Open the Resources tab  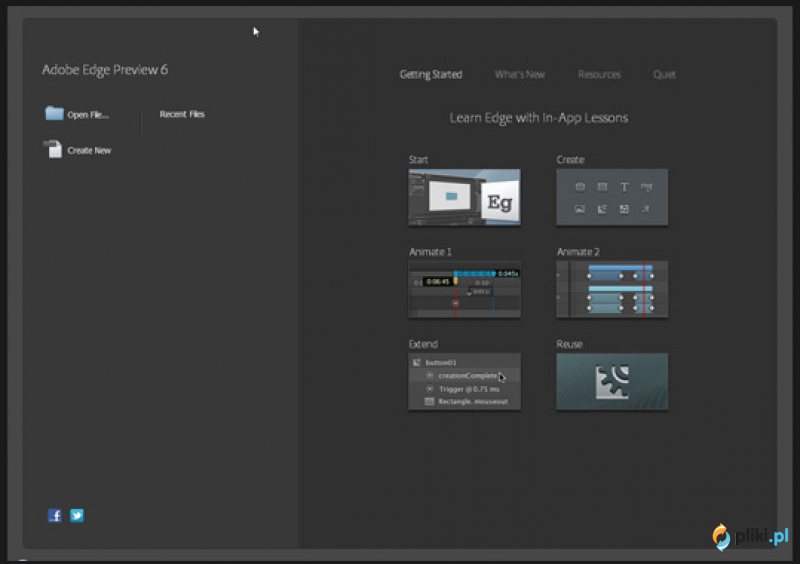tap(599, 75)
